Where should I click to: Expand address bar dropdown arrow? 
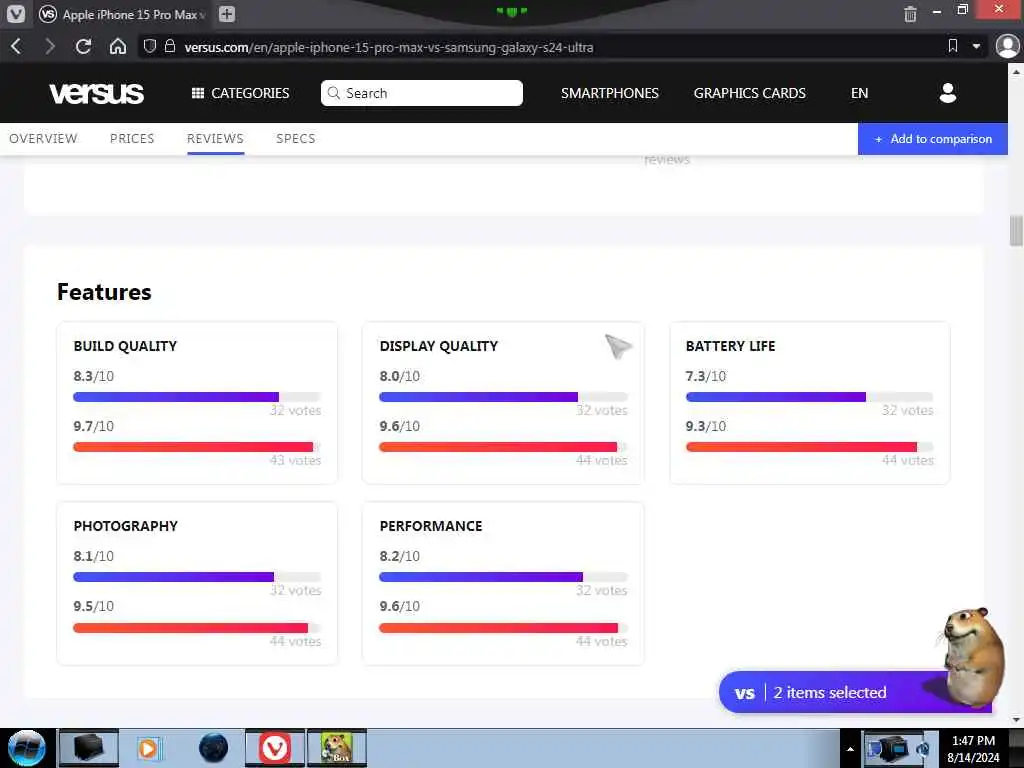pyautogui.click(x=976, y=46)
